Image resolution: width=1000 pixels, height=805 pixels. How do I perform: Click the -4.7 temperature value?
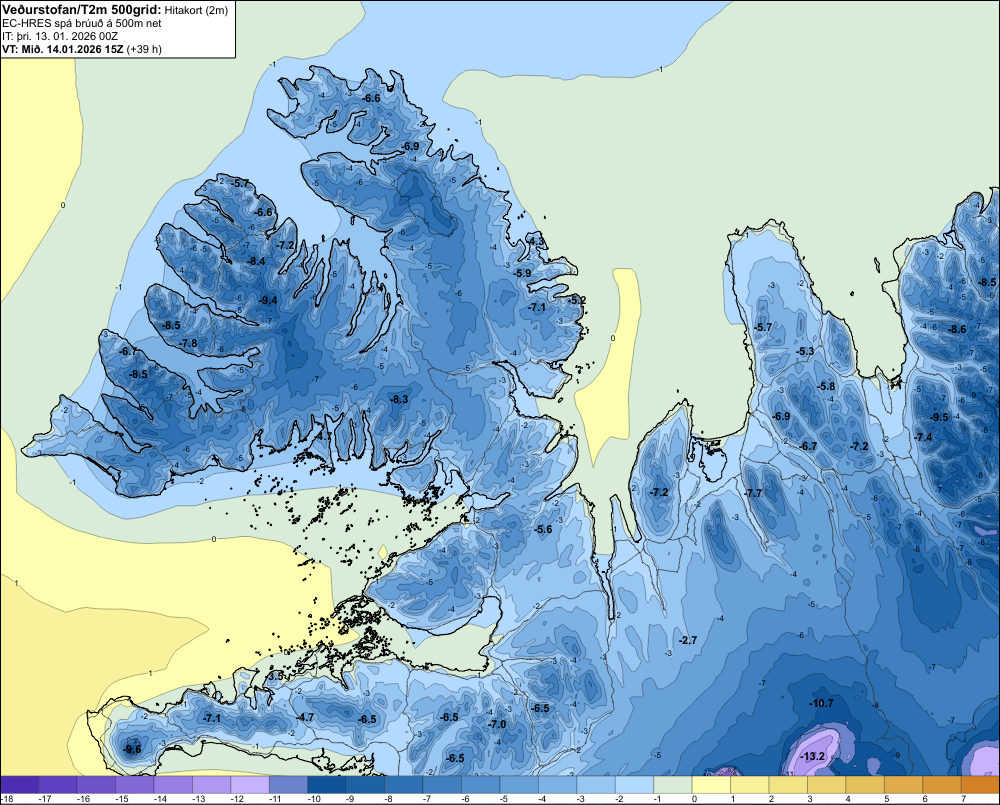point(305,717)
